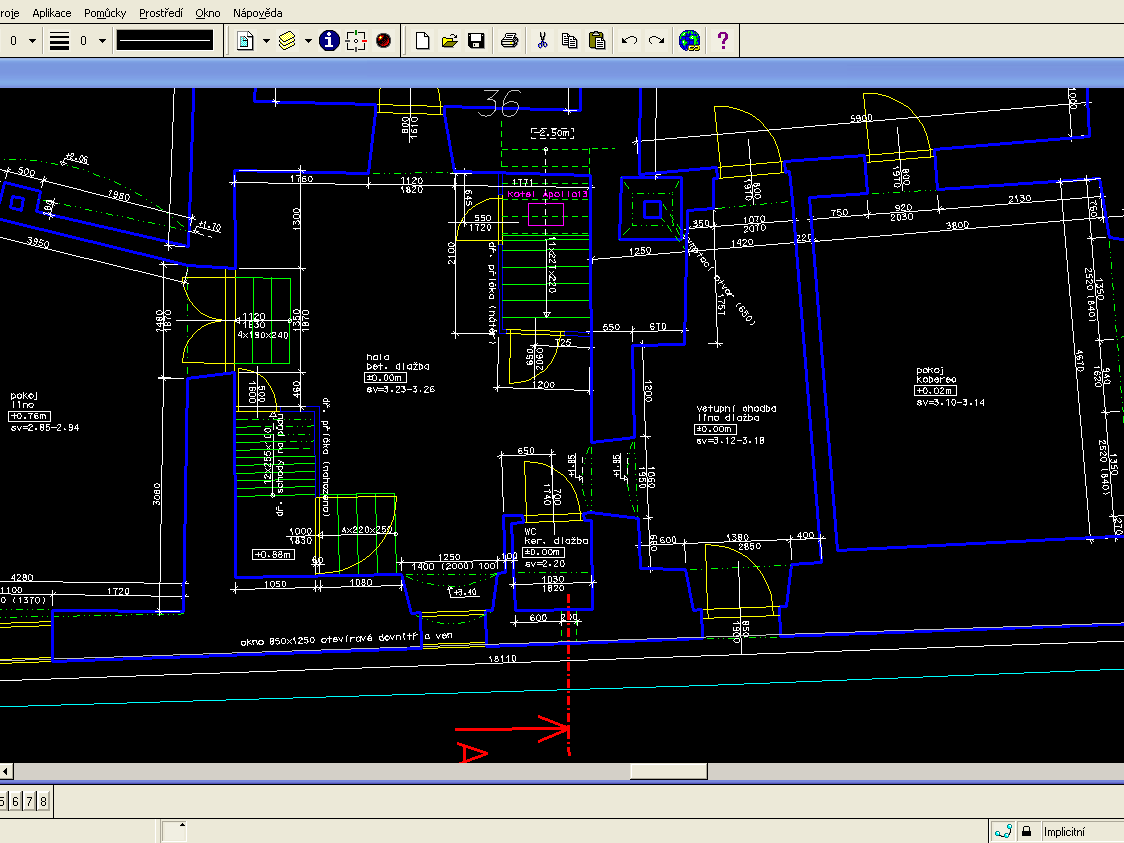The height and width of the screenshot is (843, 1124).
Task: Click the large number 36 label
Action: pos(501,104)
